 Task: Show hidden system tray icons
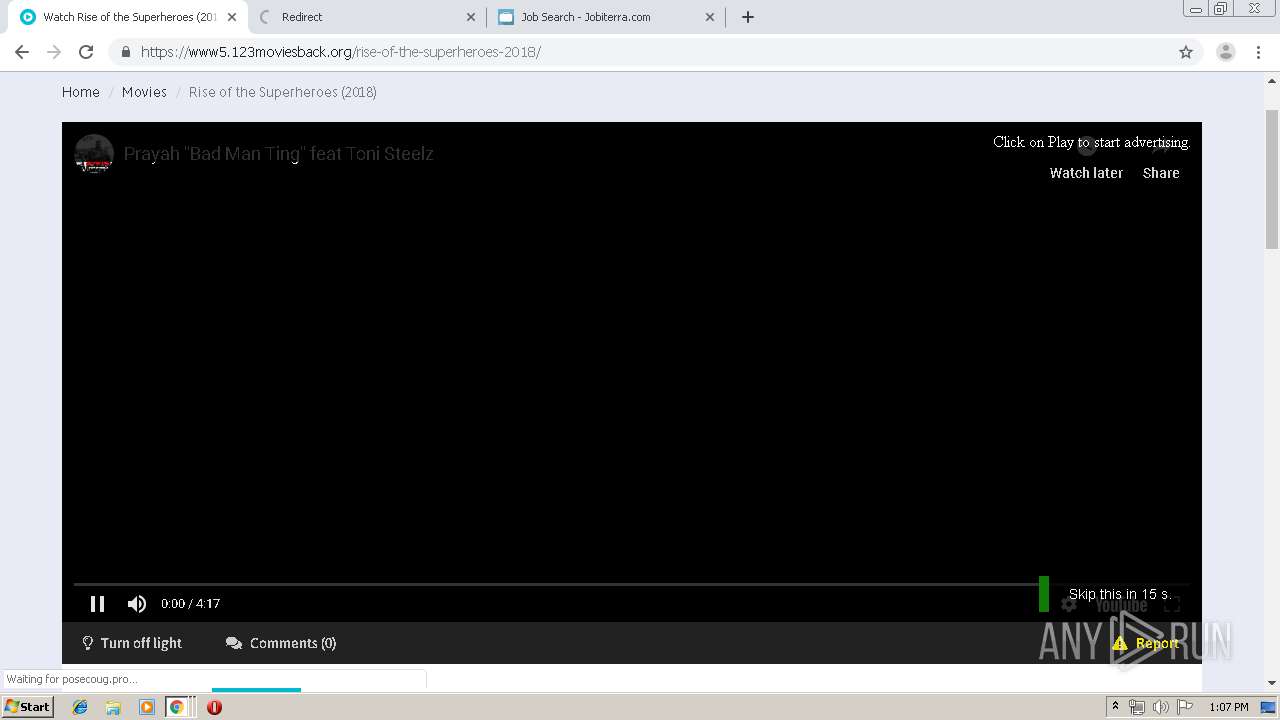pos(1115,707)
